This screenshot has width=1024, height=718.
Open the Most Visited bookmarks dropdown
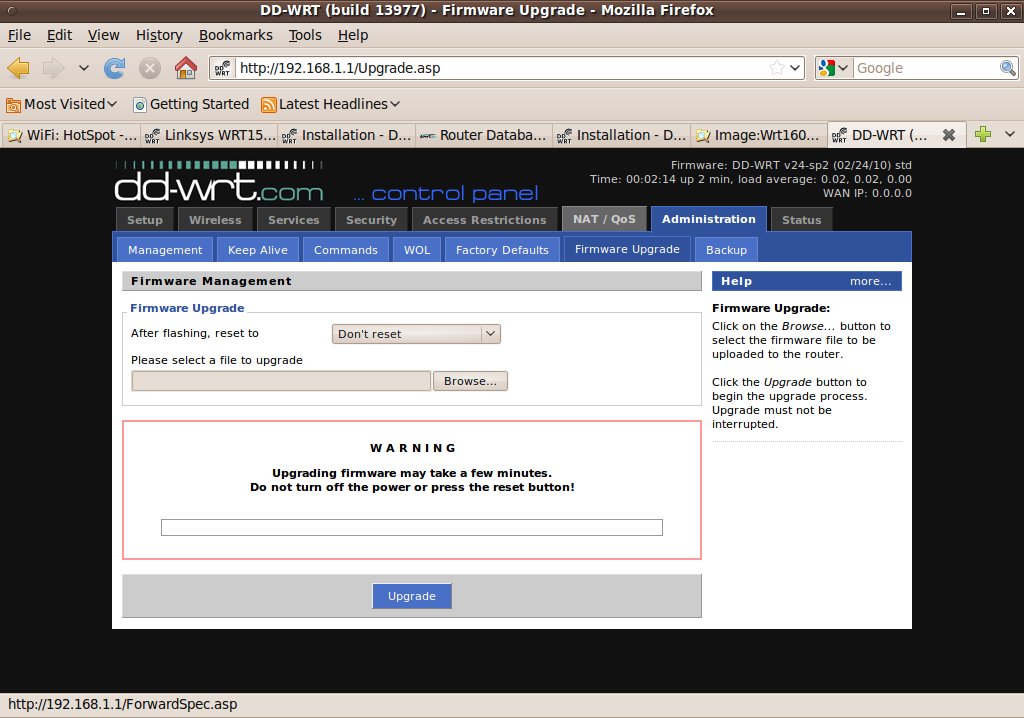point(62,104)
